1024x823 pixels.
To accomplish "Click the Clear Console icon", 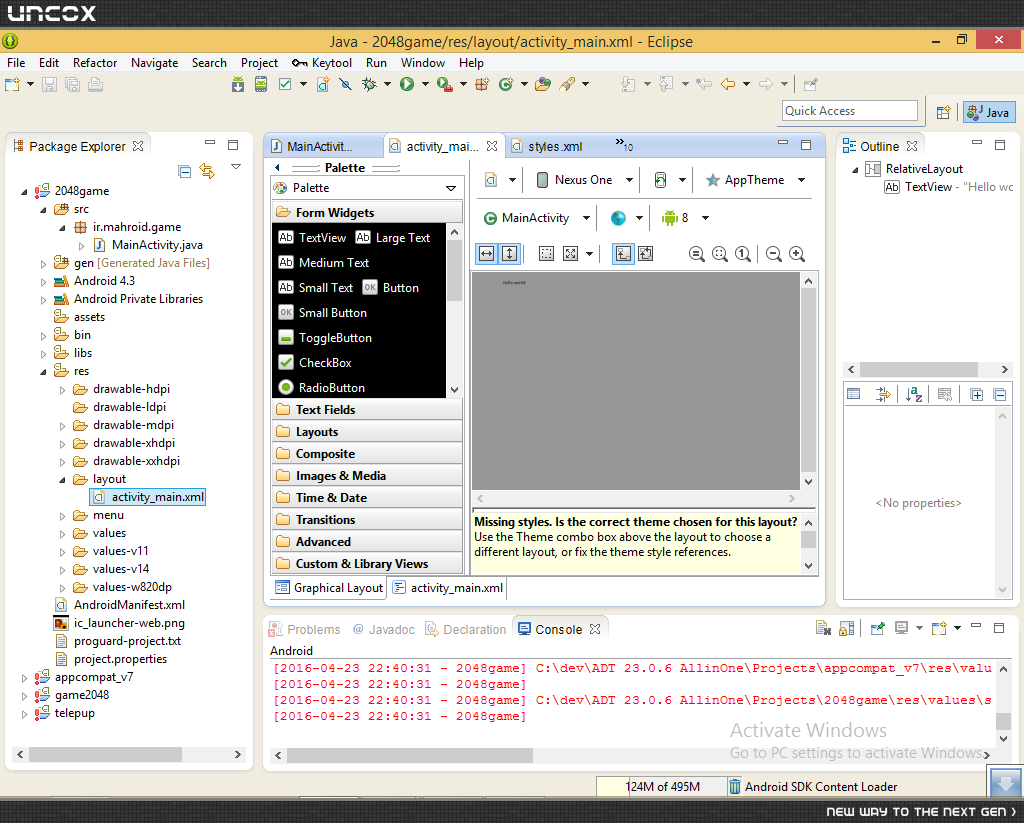I will point(823,628).
